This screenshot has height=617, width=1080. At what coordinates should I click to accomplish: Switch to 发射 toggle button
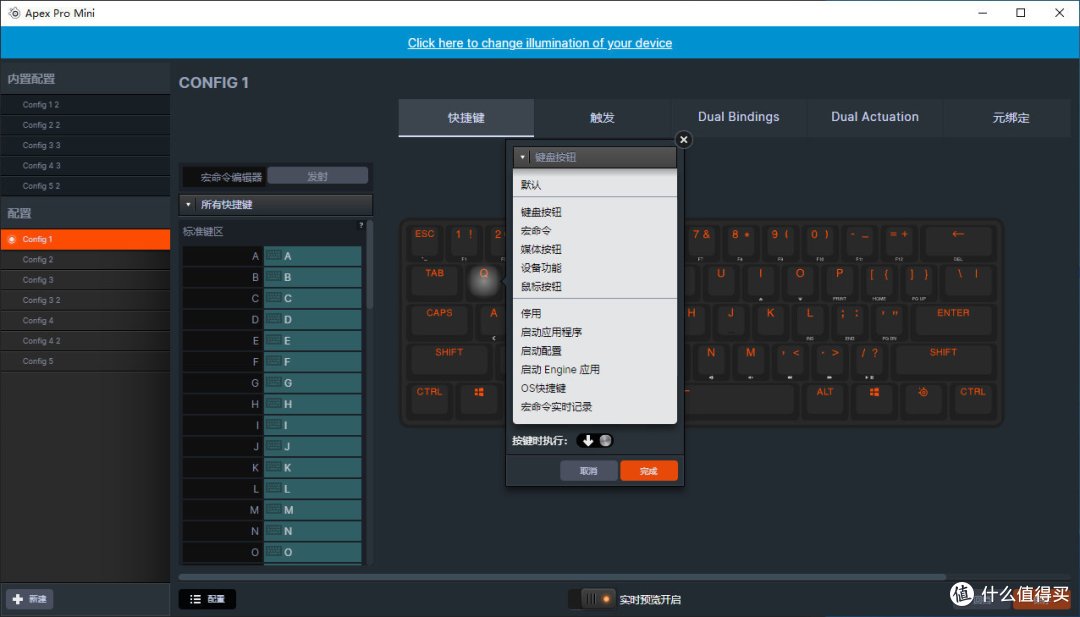click(x=318, y=176)
